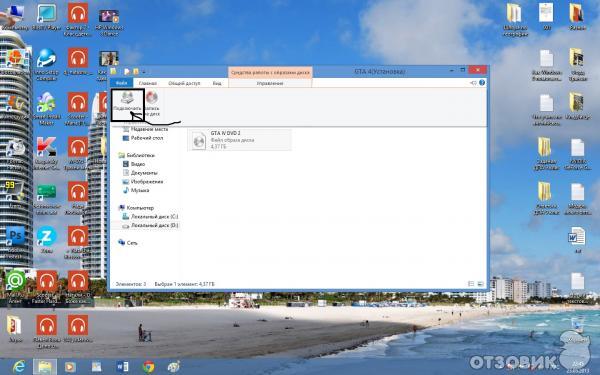Select the Управление ribbon tab
This screenshot has width=600, height=375.
pyautogui.click(x=270, y=83)
